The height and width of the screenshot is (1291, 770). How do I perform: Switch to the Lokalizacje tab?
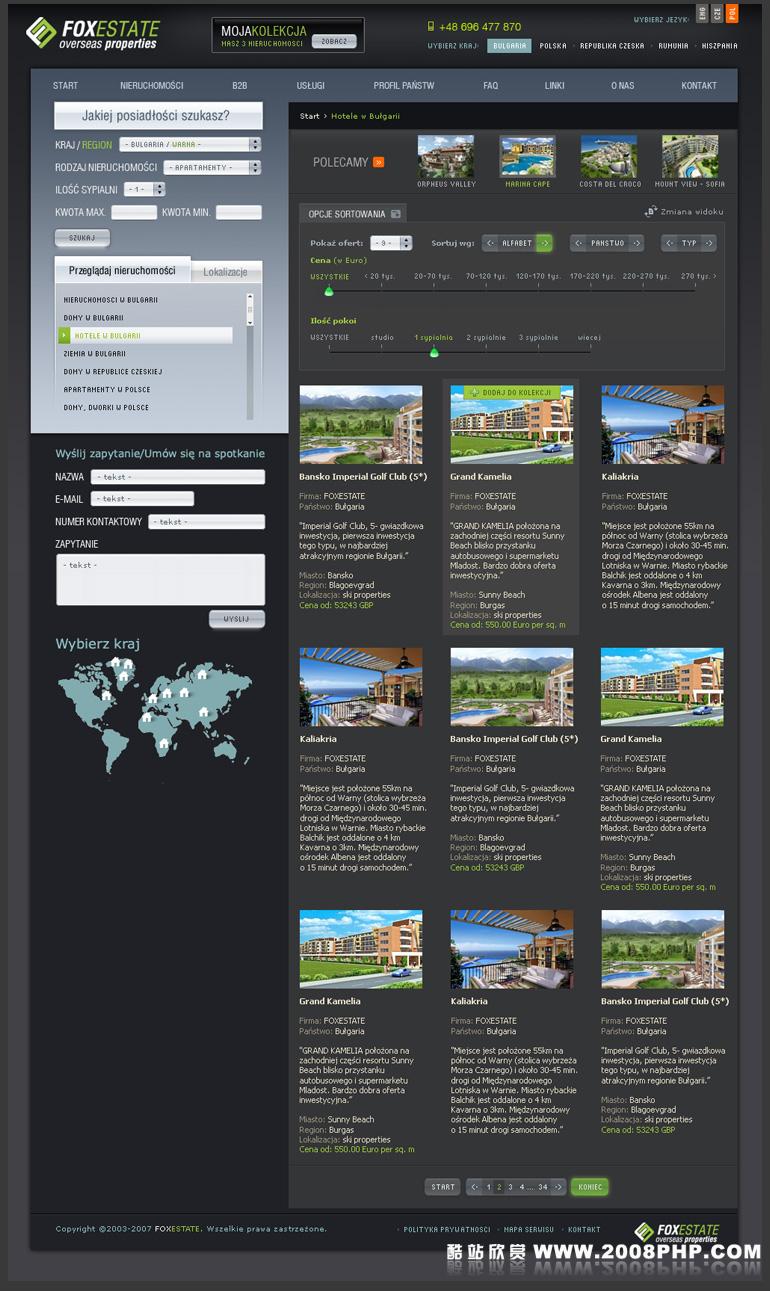pyautogui.click(x=225, y=272)
